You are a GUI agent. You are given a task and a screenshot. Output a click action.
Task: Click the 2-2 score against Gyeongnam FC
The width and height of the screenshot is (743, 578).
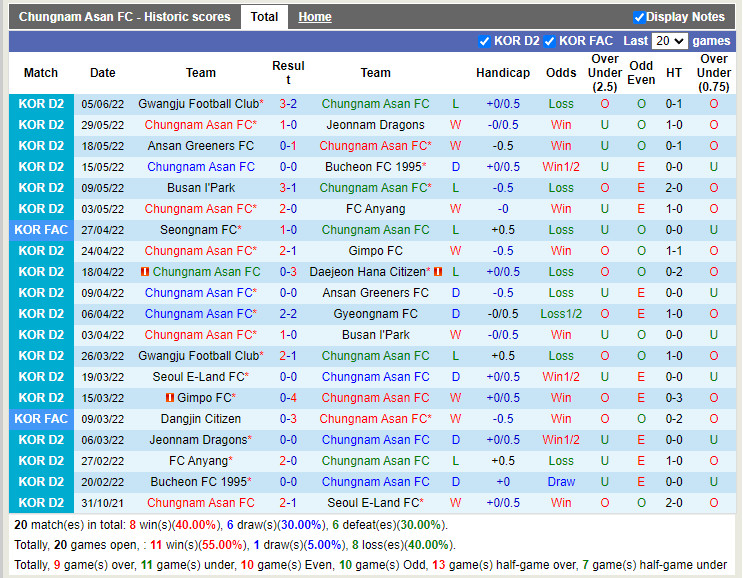point(288,314)
